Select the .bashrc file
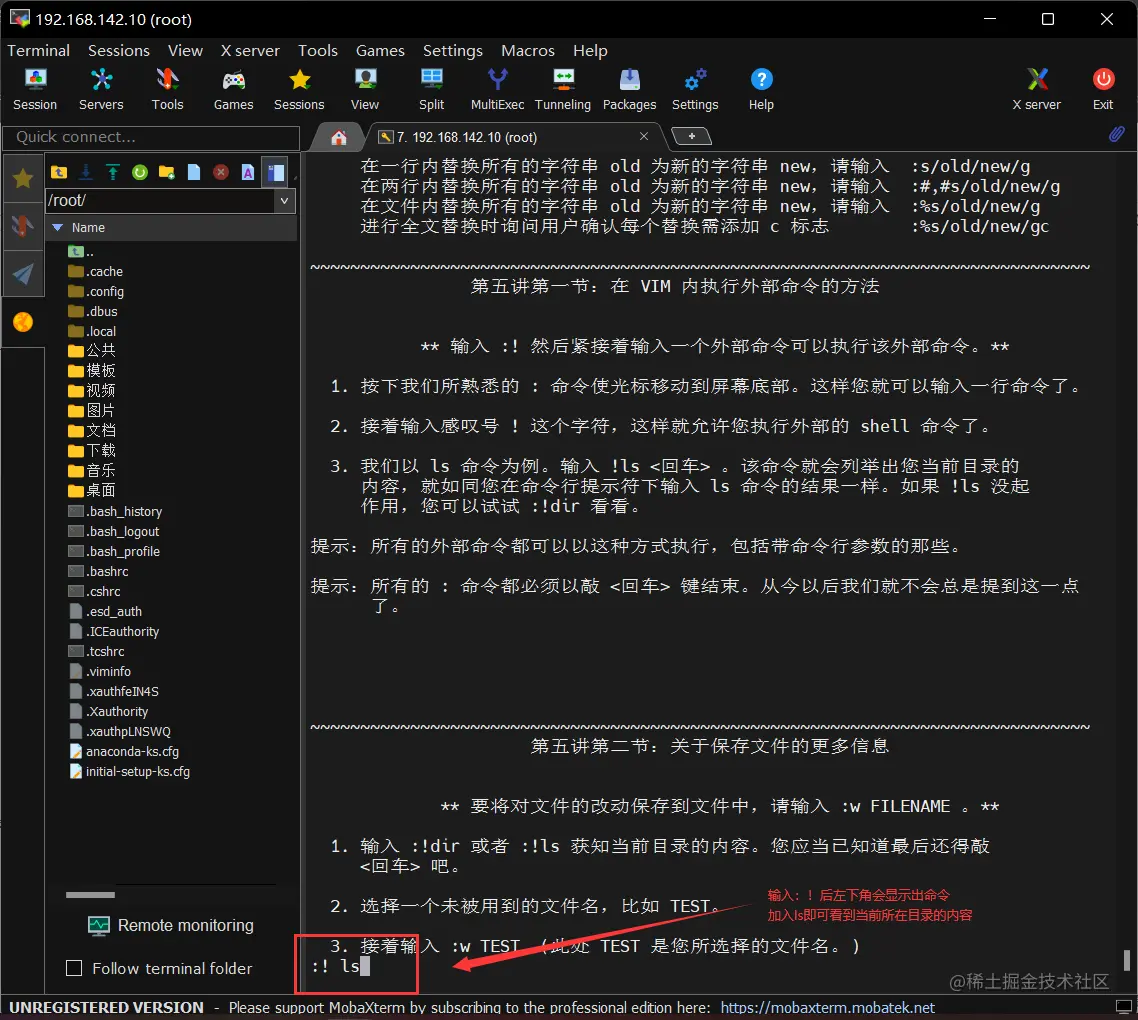This screenshot has width=1138, height=1020. coord(98,571)
